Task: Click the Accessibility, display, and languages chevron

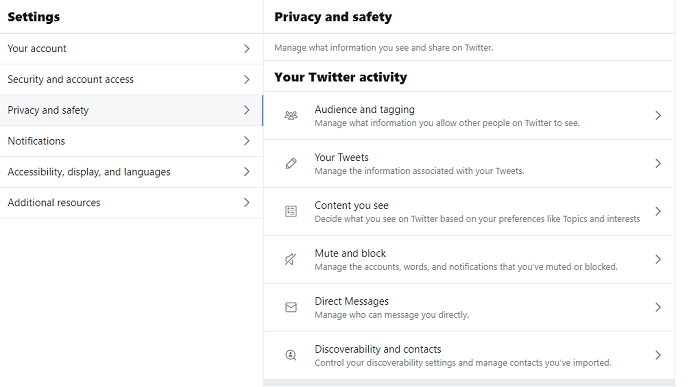Action: pyautogui.click(x=246, y=172)
